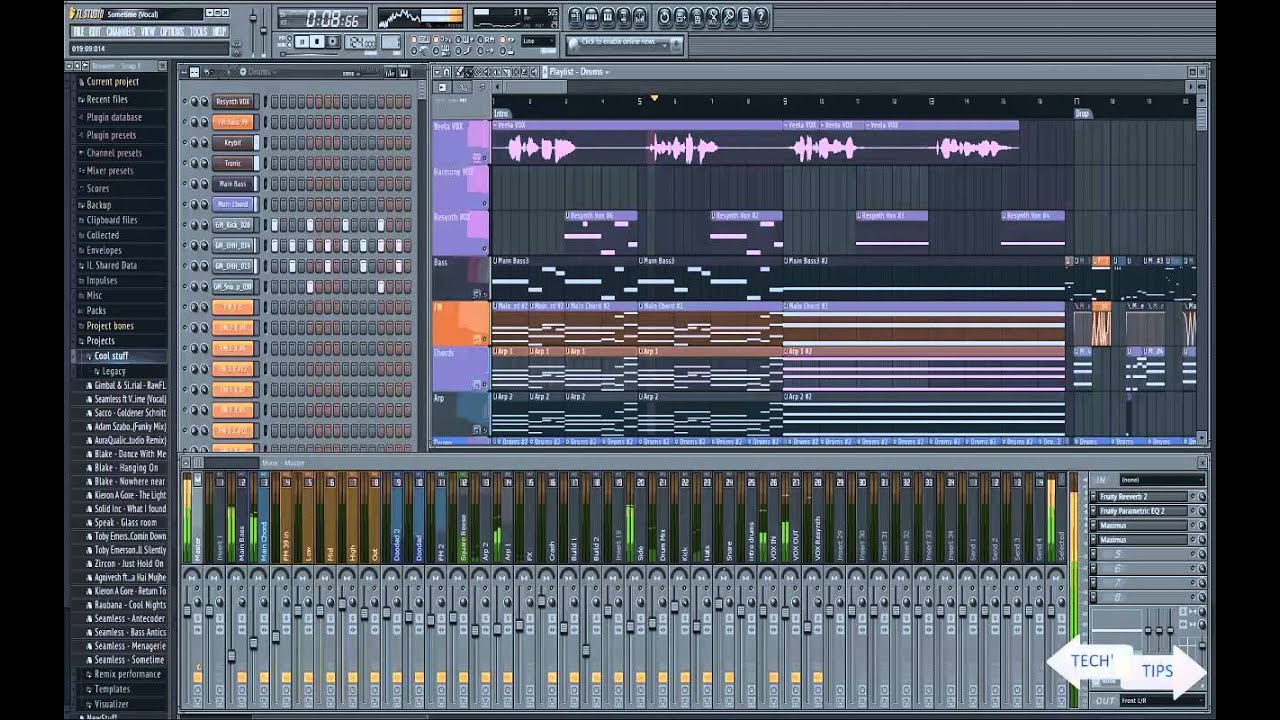This screenshot has height=720, width=1280.
Task: Turn the Fruity Reeverb 2 mix knob
Action: [x=1202, y=497]
